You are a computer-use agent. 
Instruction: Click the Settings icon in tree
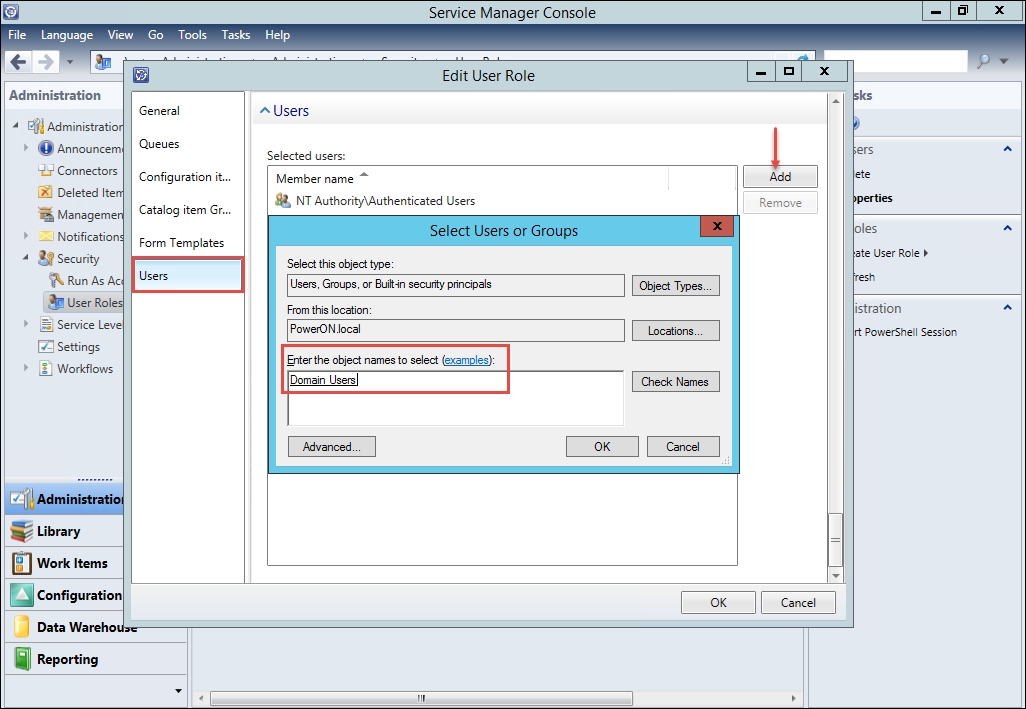click(46, 346)
